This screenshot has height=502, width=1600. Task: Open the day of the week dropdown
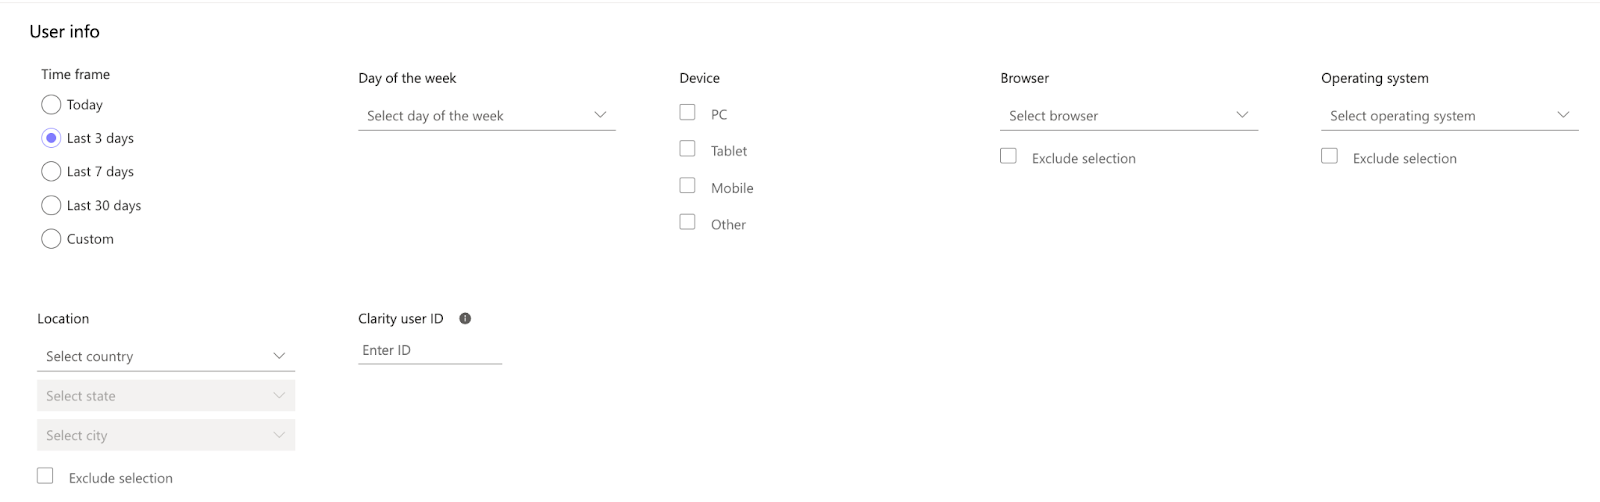point(487,116)
